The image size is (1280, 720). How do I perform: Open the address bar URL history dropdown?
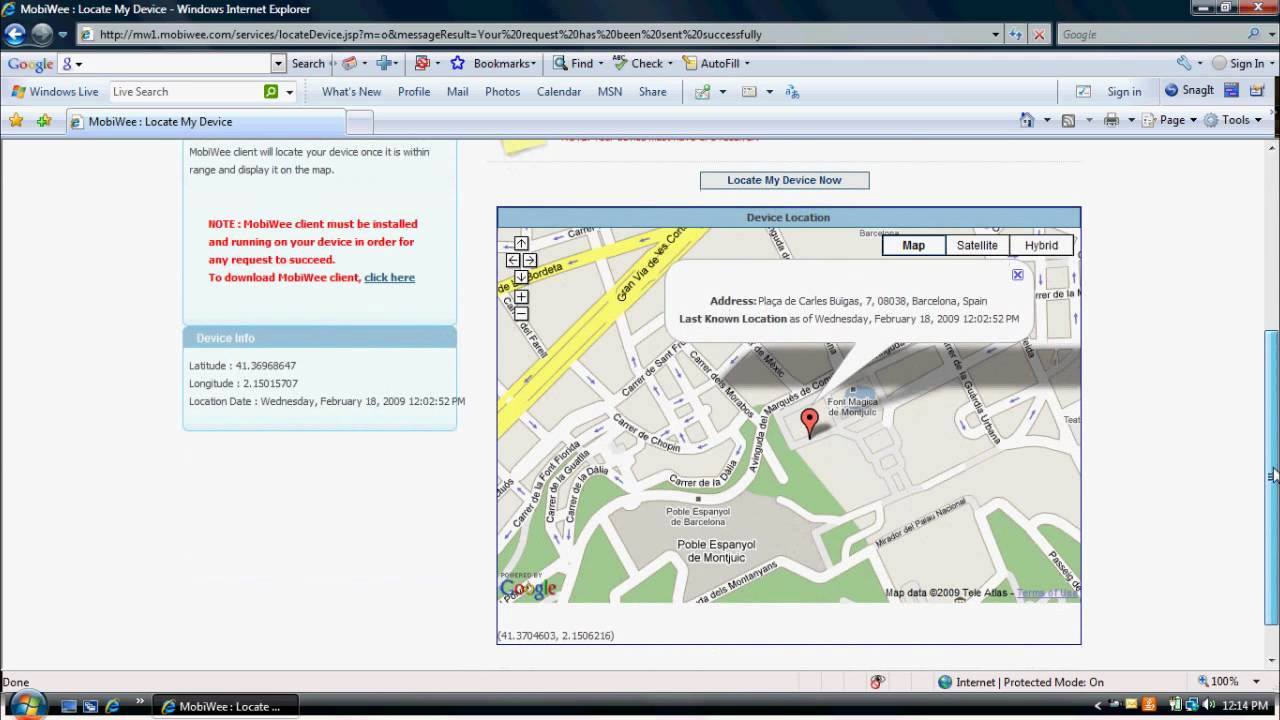click(x=995, y=34)
